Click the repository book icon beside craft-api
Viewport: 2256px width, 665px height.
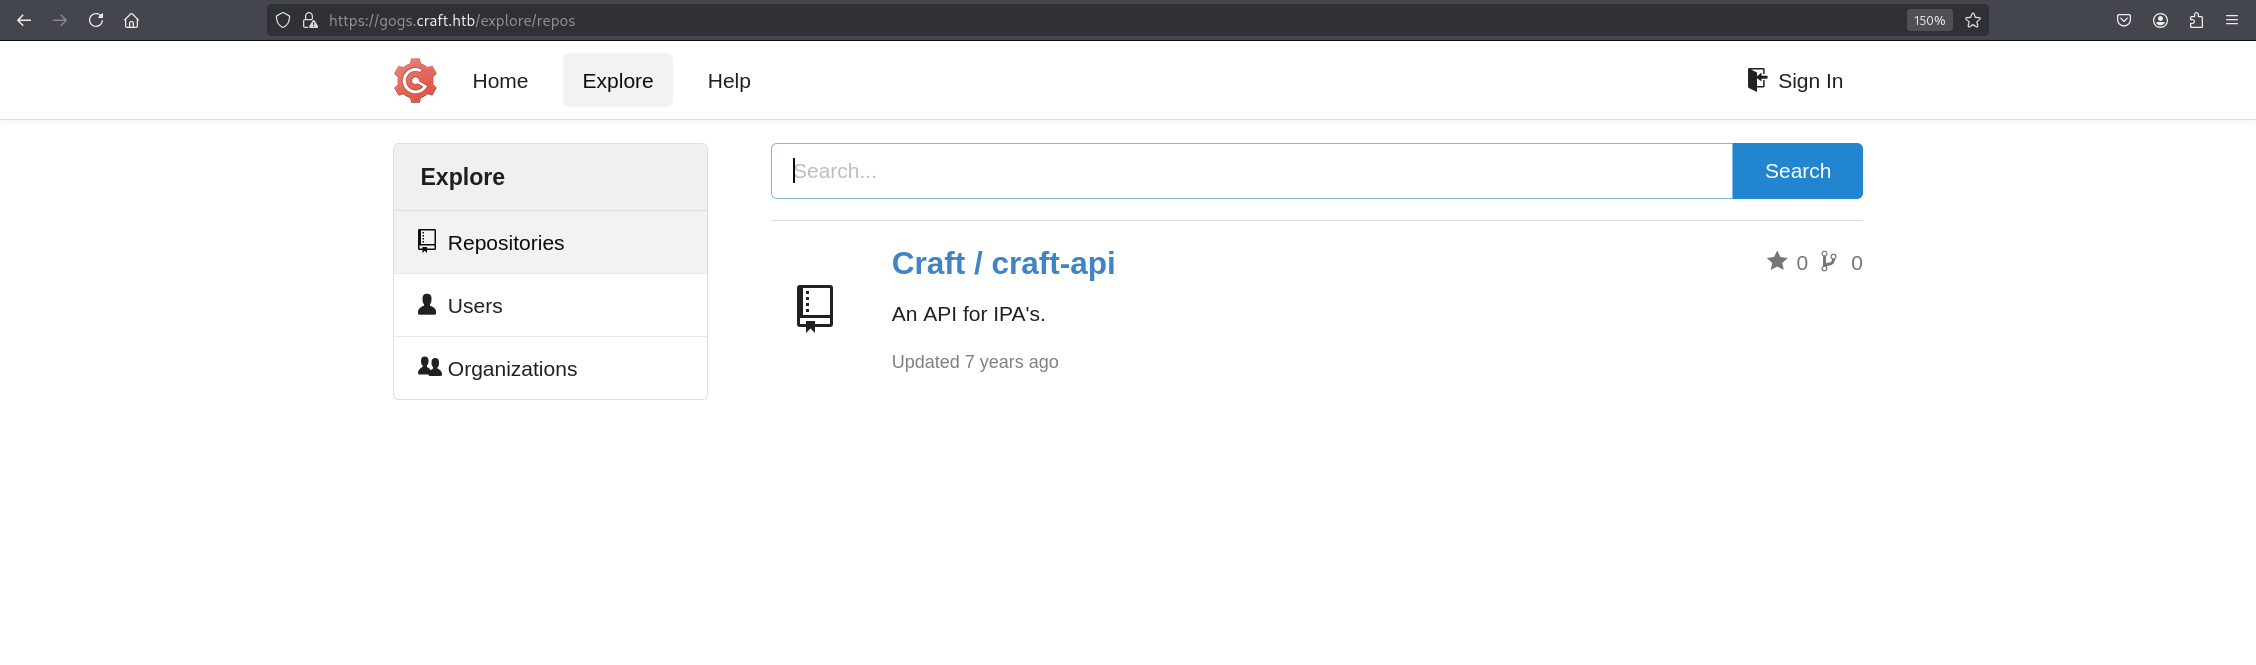pos(814,308)
